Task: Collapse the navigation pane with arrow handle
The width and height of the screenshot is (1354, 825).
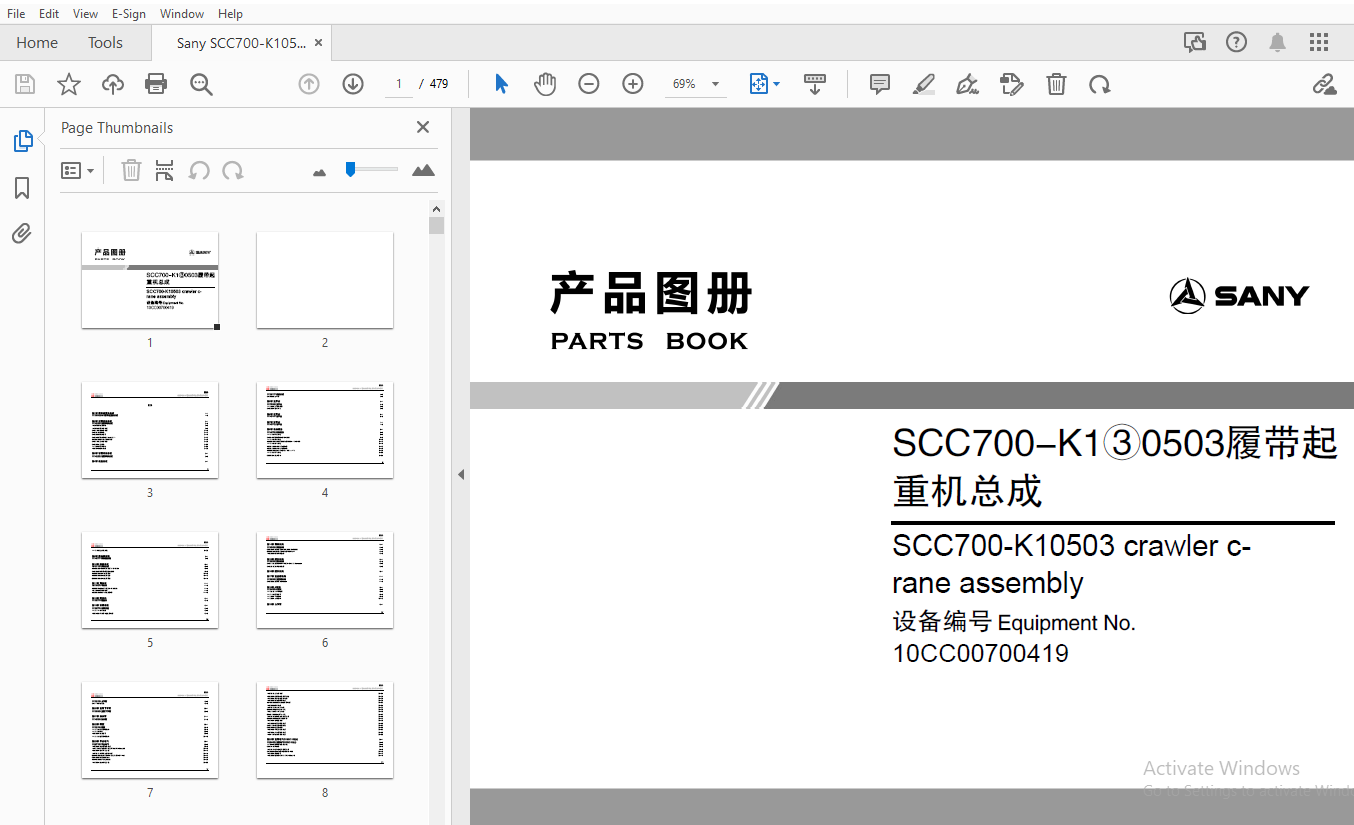Action: (461, 474)
